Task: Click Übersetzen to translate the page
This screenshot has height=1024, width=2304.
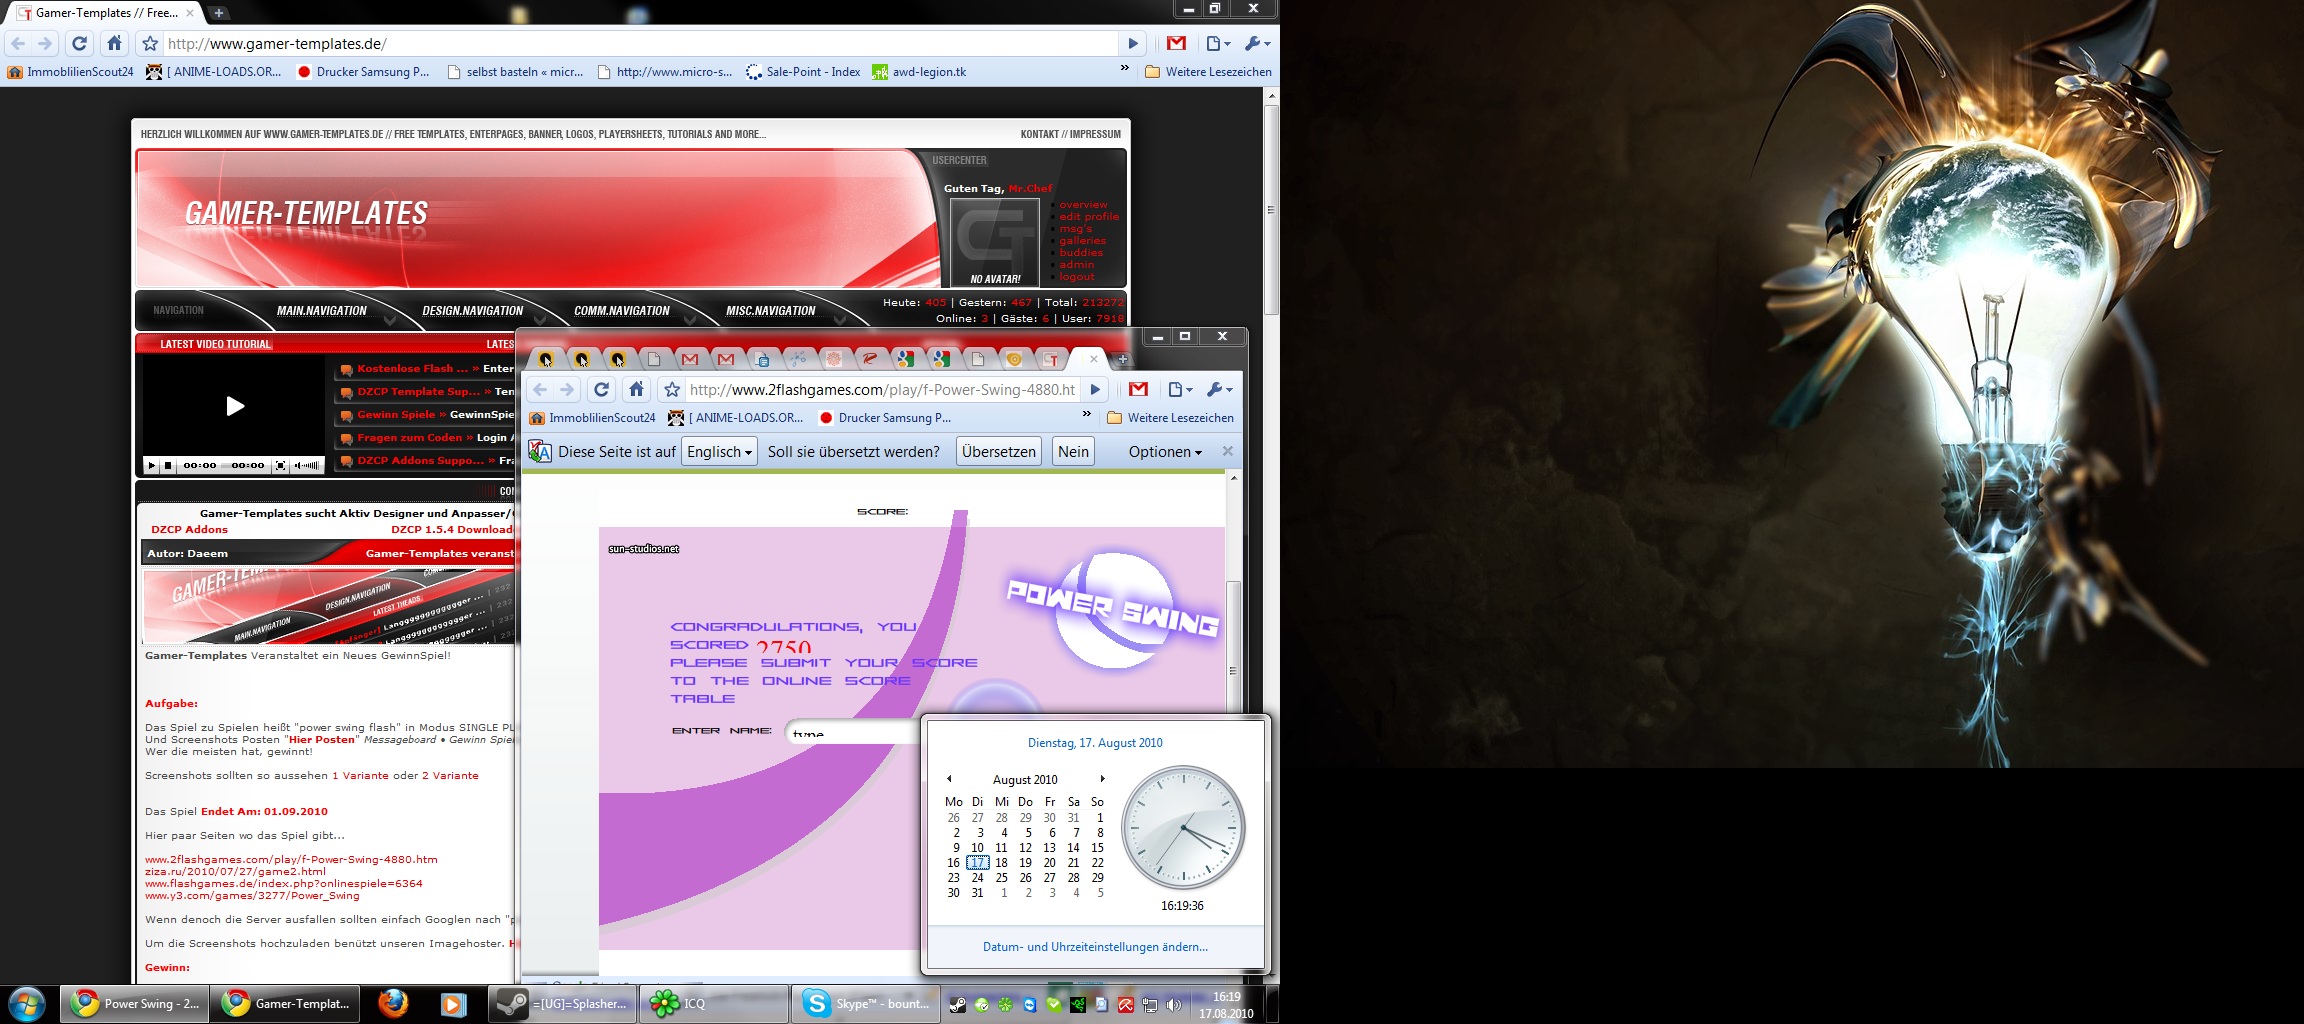Action: 998,451
